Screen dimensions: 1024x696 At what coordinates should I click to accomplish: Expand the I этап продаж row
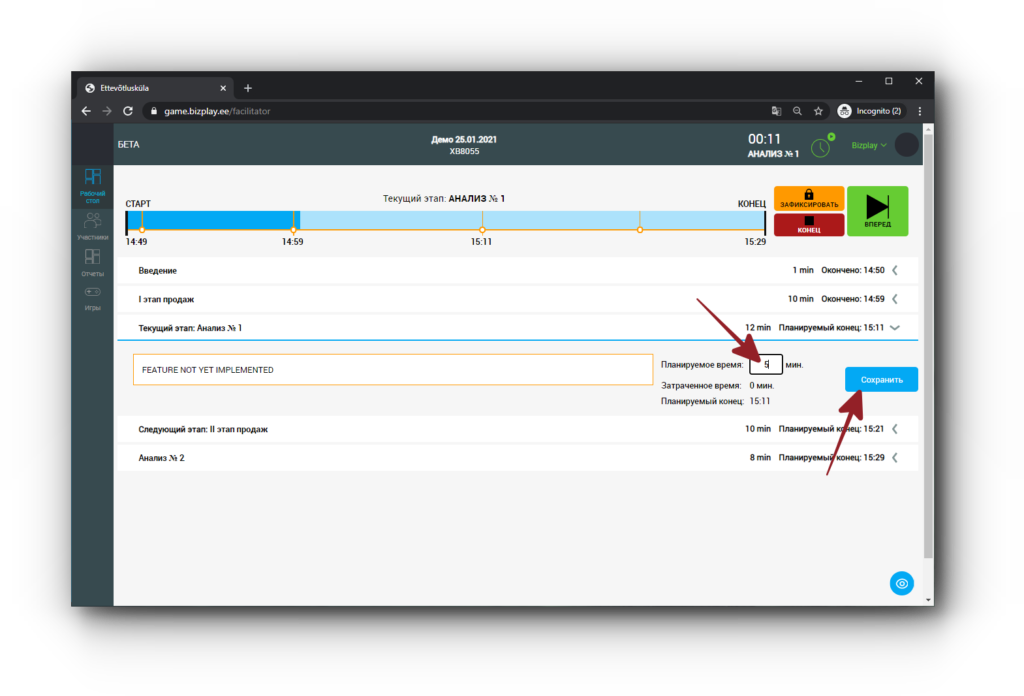896,299
